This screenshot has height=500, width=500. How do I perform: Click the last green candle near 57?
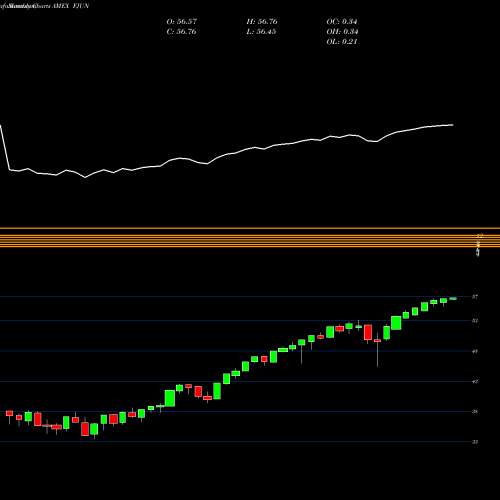(x=453, y=298)
